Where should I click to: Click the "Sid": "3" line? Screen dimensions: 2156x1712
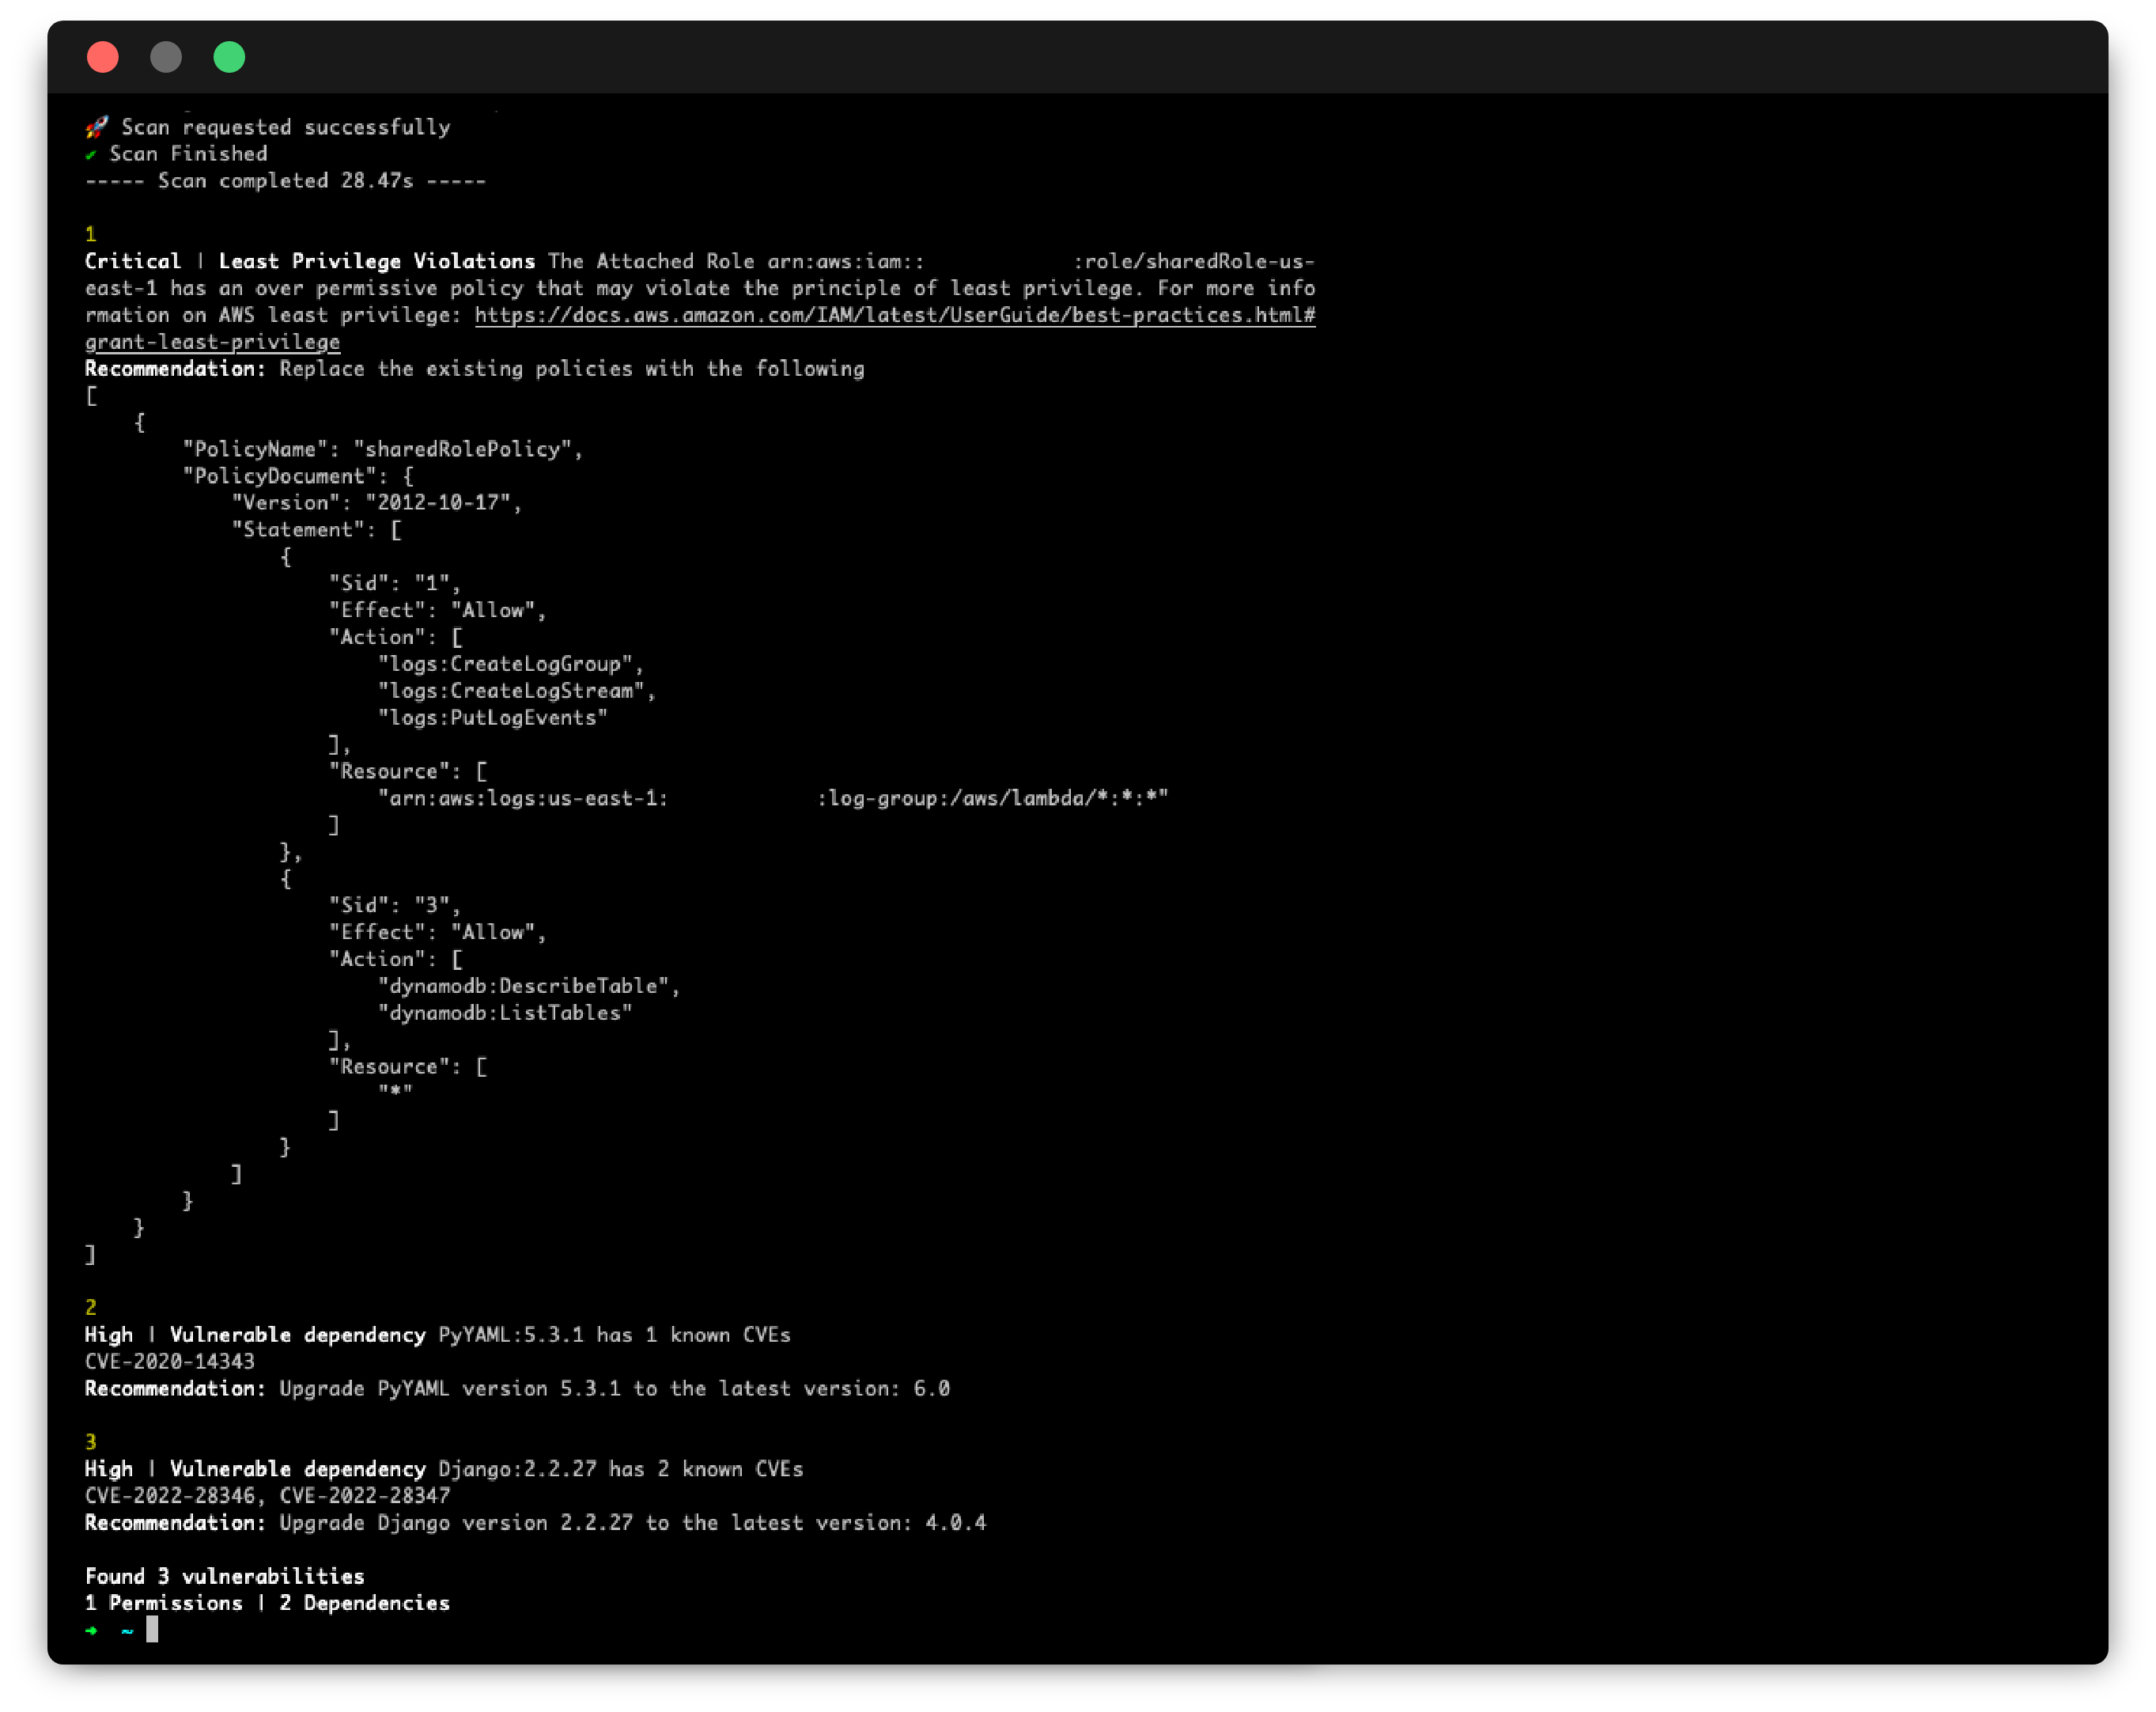pos(395,905)
